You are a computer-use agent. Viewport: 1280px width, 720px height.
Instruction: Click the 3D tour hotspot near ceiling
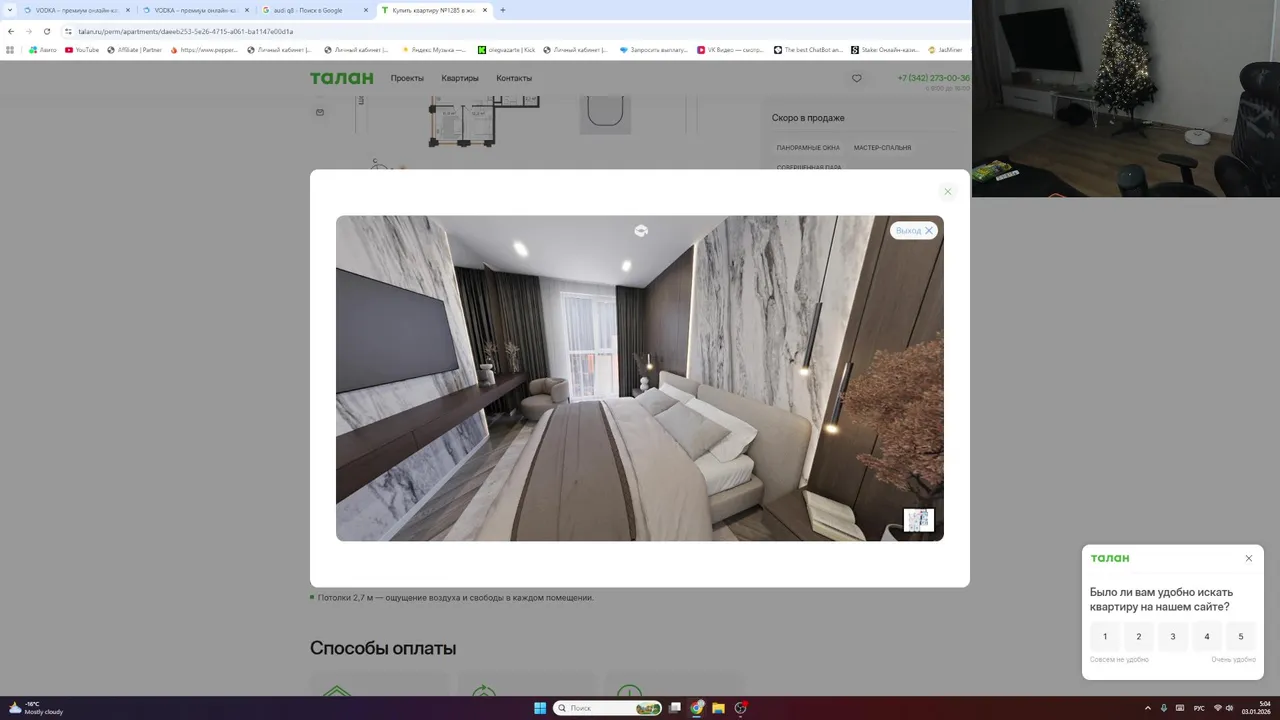coord(641,231)
